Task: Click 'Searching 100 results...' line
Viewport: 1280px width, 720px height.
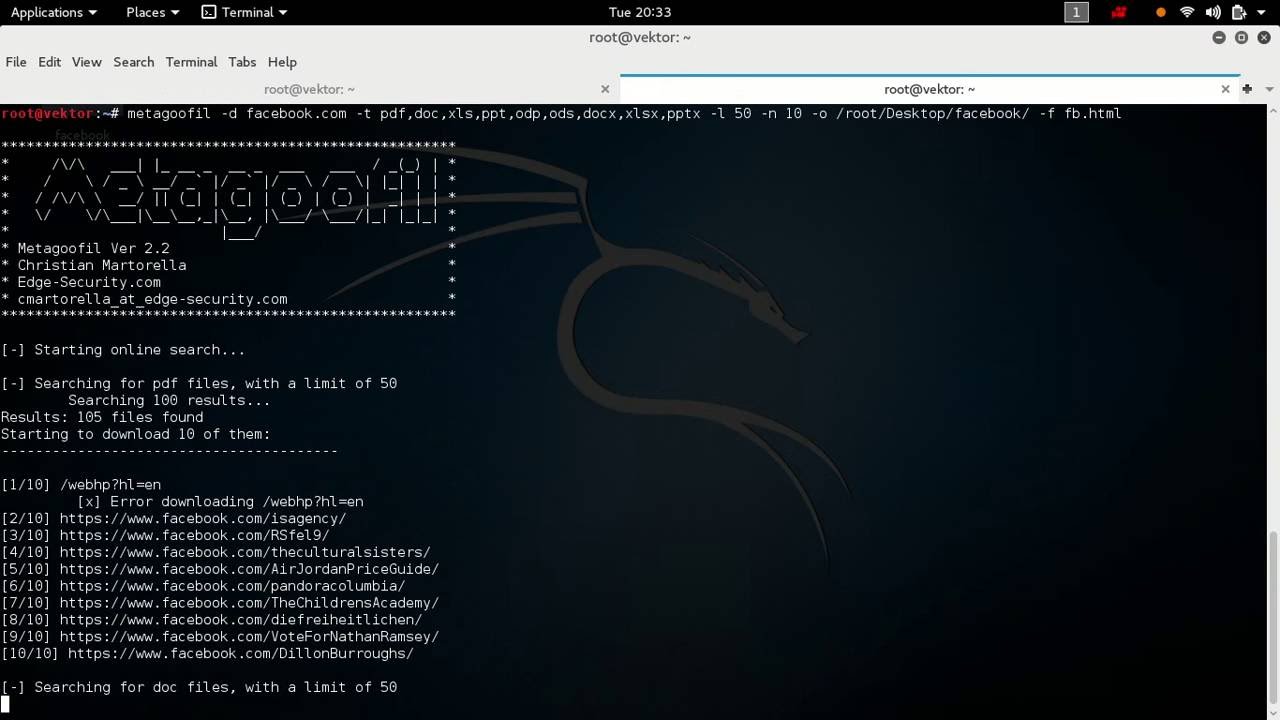Action: coord(169,400)
